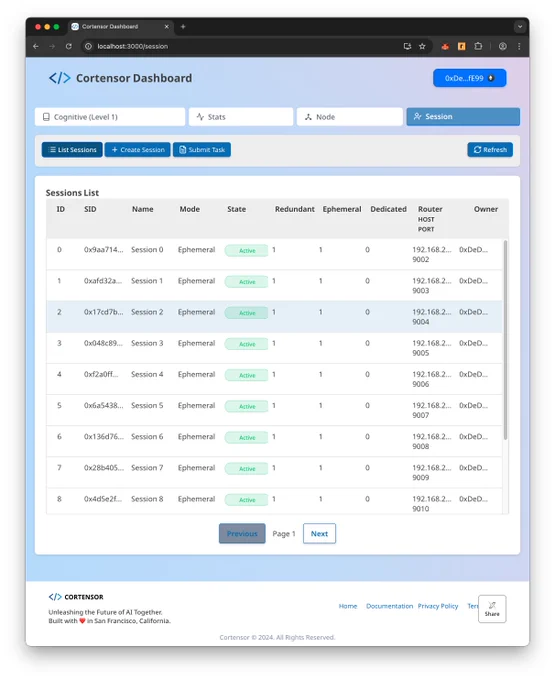
Task: Click the install app icon in address bar
Action: 407,46
